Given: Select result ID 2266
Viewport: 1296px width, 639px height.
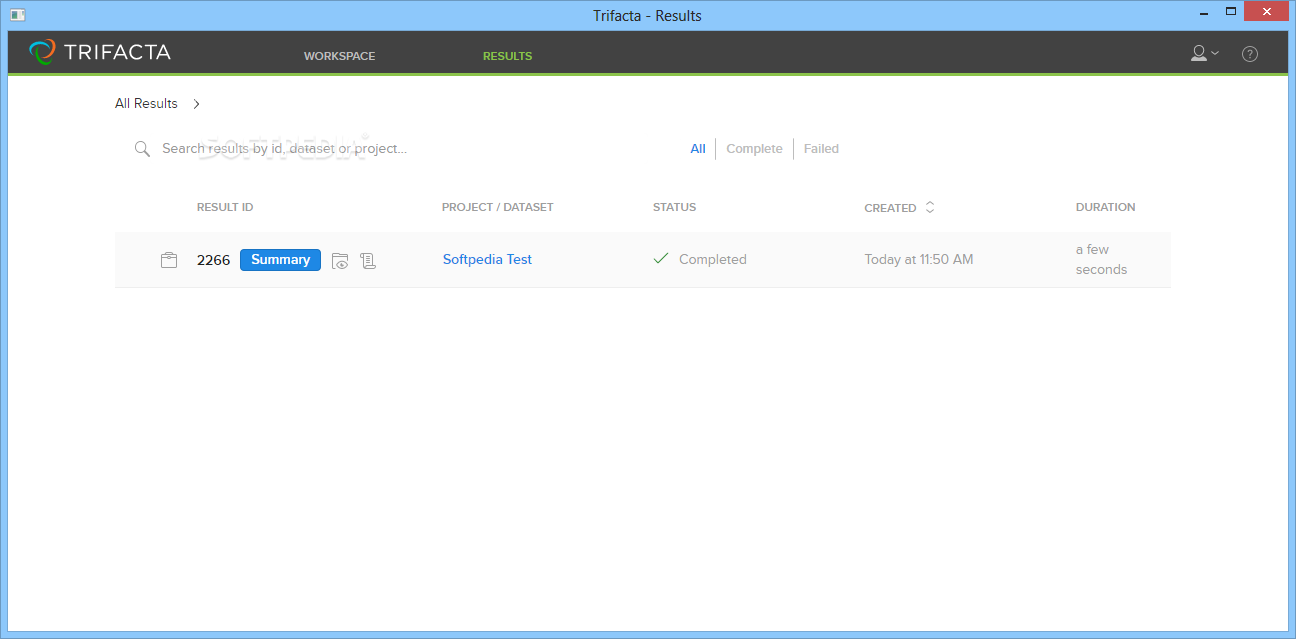Looking at the screenshot, I should coord(213,260).
